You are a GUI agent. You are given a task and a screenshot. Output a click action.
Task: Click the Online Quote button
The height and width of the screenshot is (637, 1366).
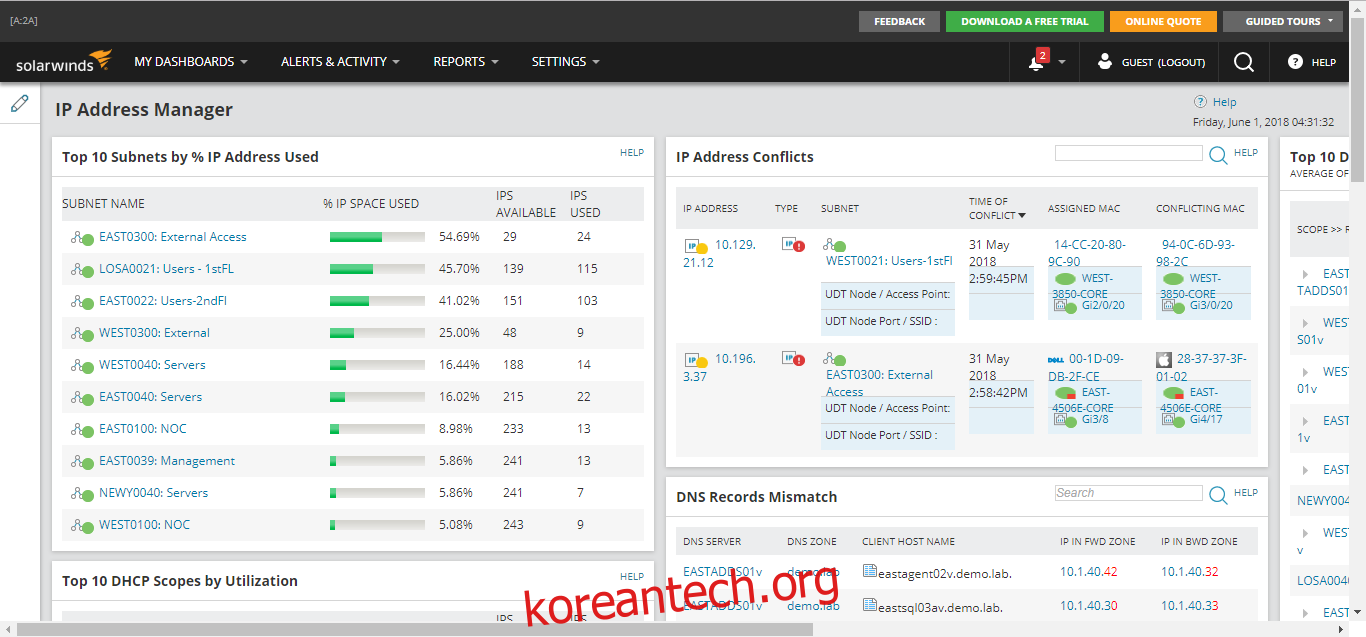(x=1163, y=21)
